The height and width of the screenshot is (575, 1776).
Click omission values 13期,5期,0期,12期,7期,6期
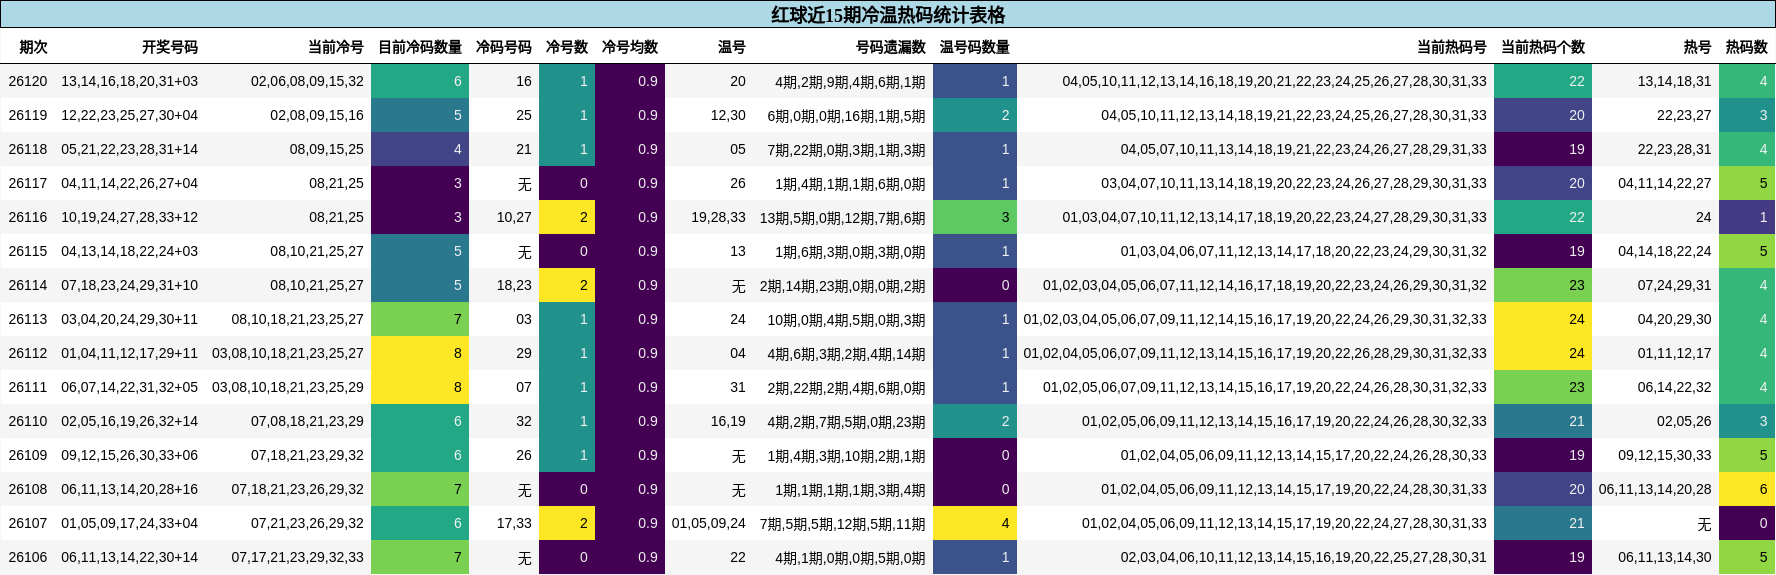pyautogui.click(x=843, y=217)
